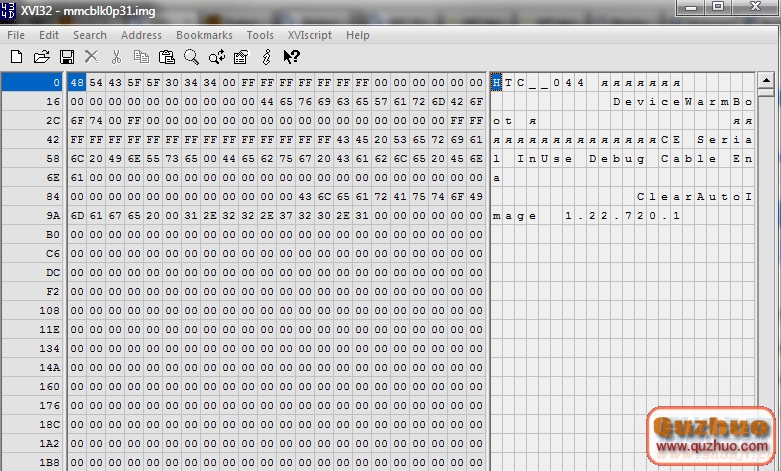Select character A of 'ClearAuto' in text pane

pos(700,197)
